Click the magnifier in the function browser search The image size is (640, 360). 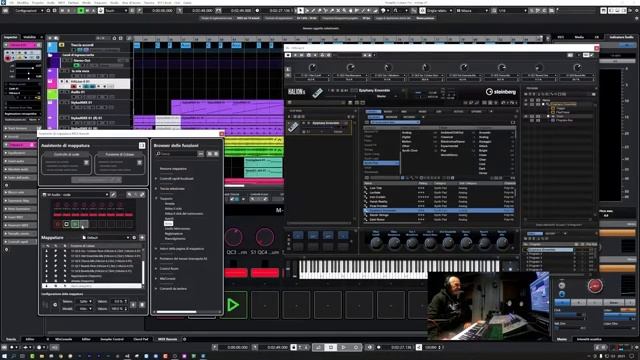click(x=158, y=154)
